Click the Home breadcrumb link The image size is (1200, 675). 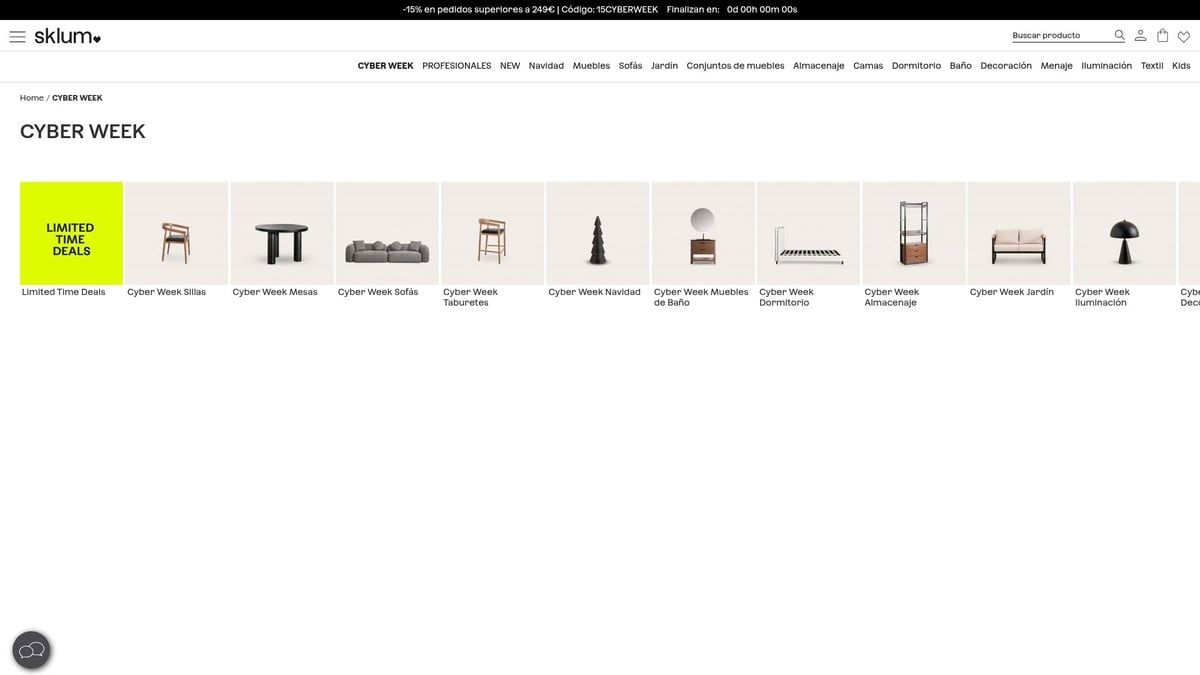(32, 98)
